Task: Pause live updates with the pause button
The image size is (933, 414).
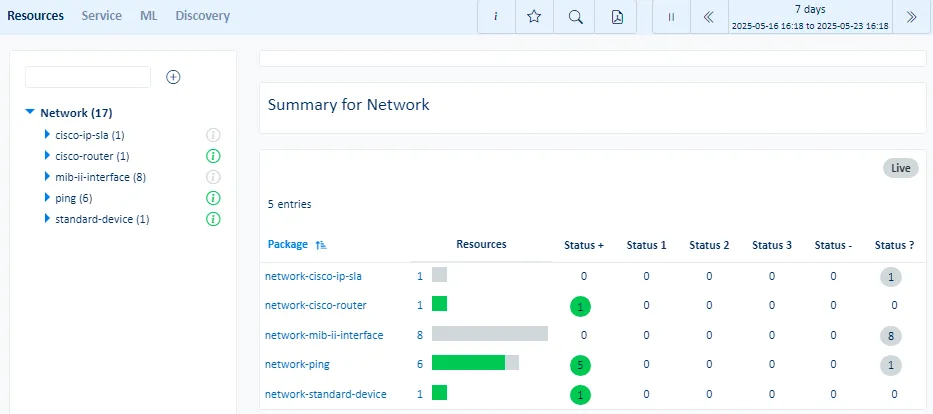Action: pos(671,17)
